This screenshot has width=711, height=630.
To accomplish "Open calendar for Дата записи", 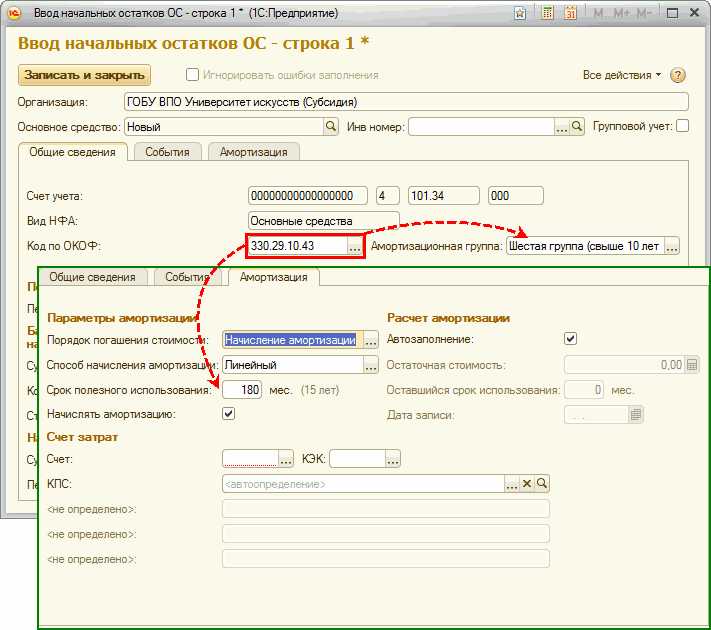I will click(x=636, y=415).
